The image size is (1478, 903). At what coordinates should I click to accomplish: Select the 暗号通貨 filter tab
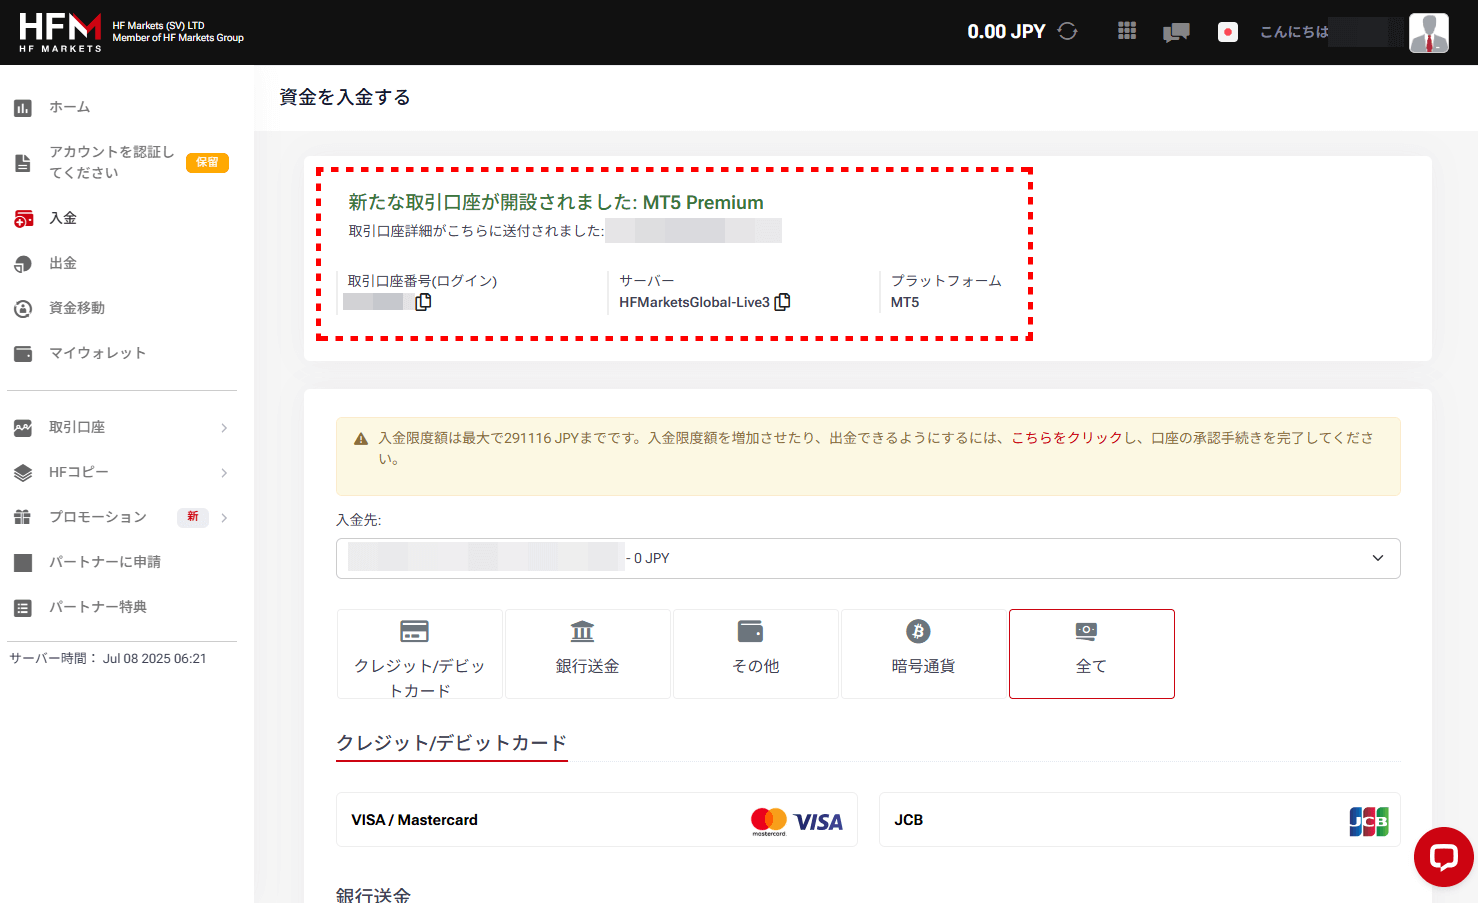924,654
